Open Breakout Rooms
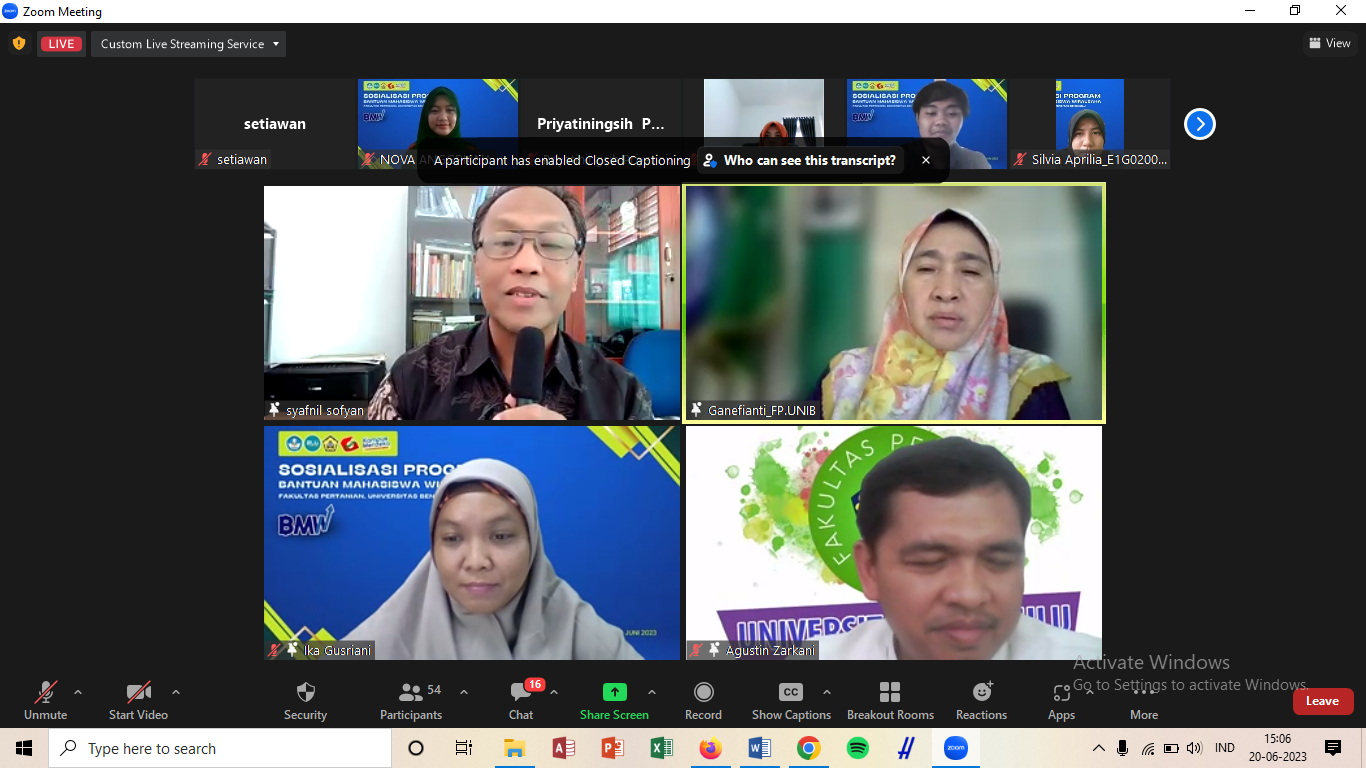 point(890,701)
